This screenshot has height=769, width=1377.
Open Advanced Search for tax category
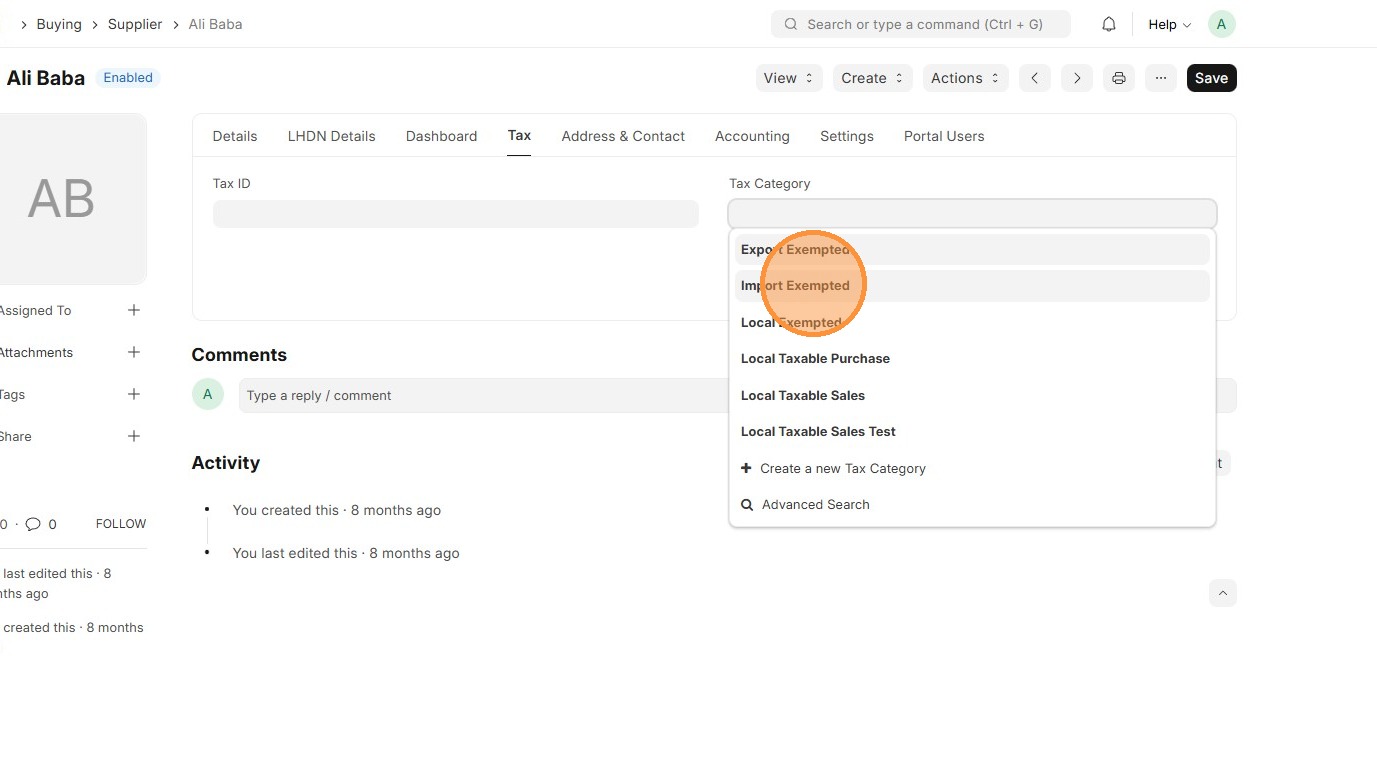point(972,505)
